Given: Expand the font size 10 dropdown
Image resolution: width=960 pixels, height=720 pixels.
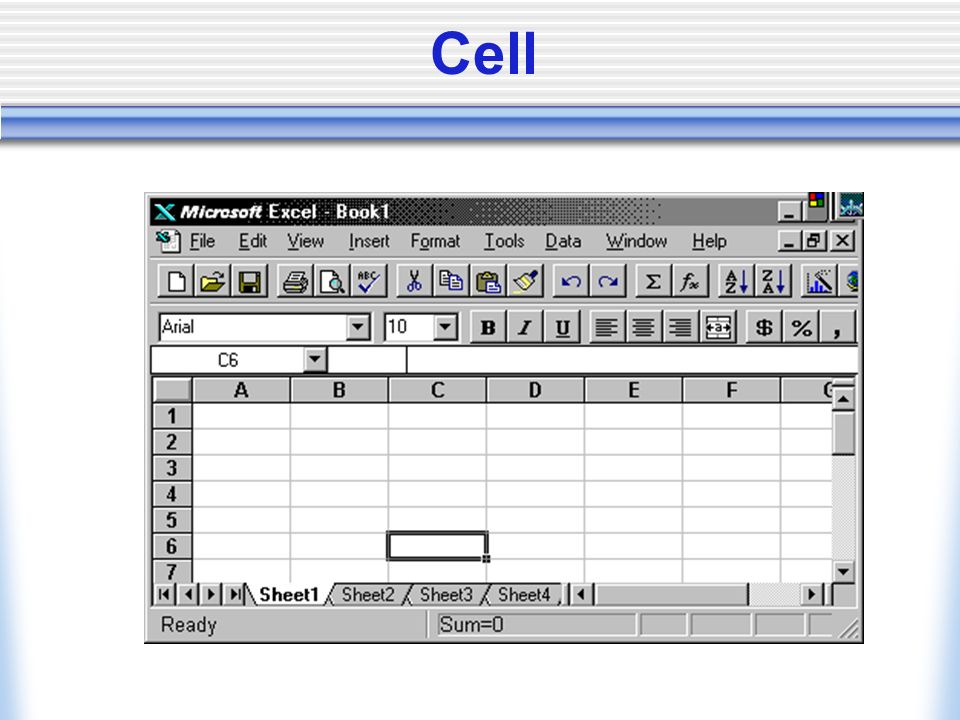Looking at the screenshot, I should pyautogui.click(x=446, y=327).
